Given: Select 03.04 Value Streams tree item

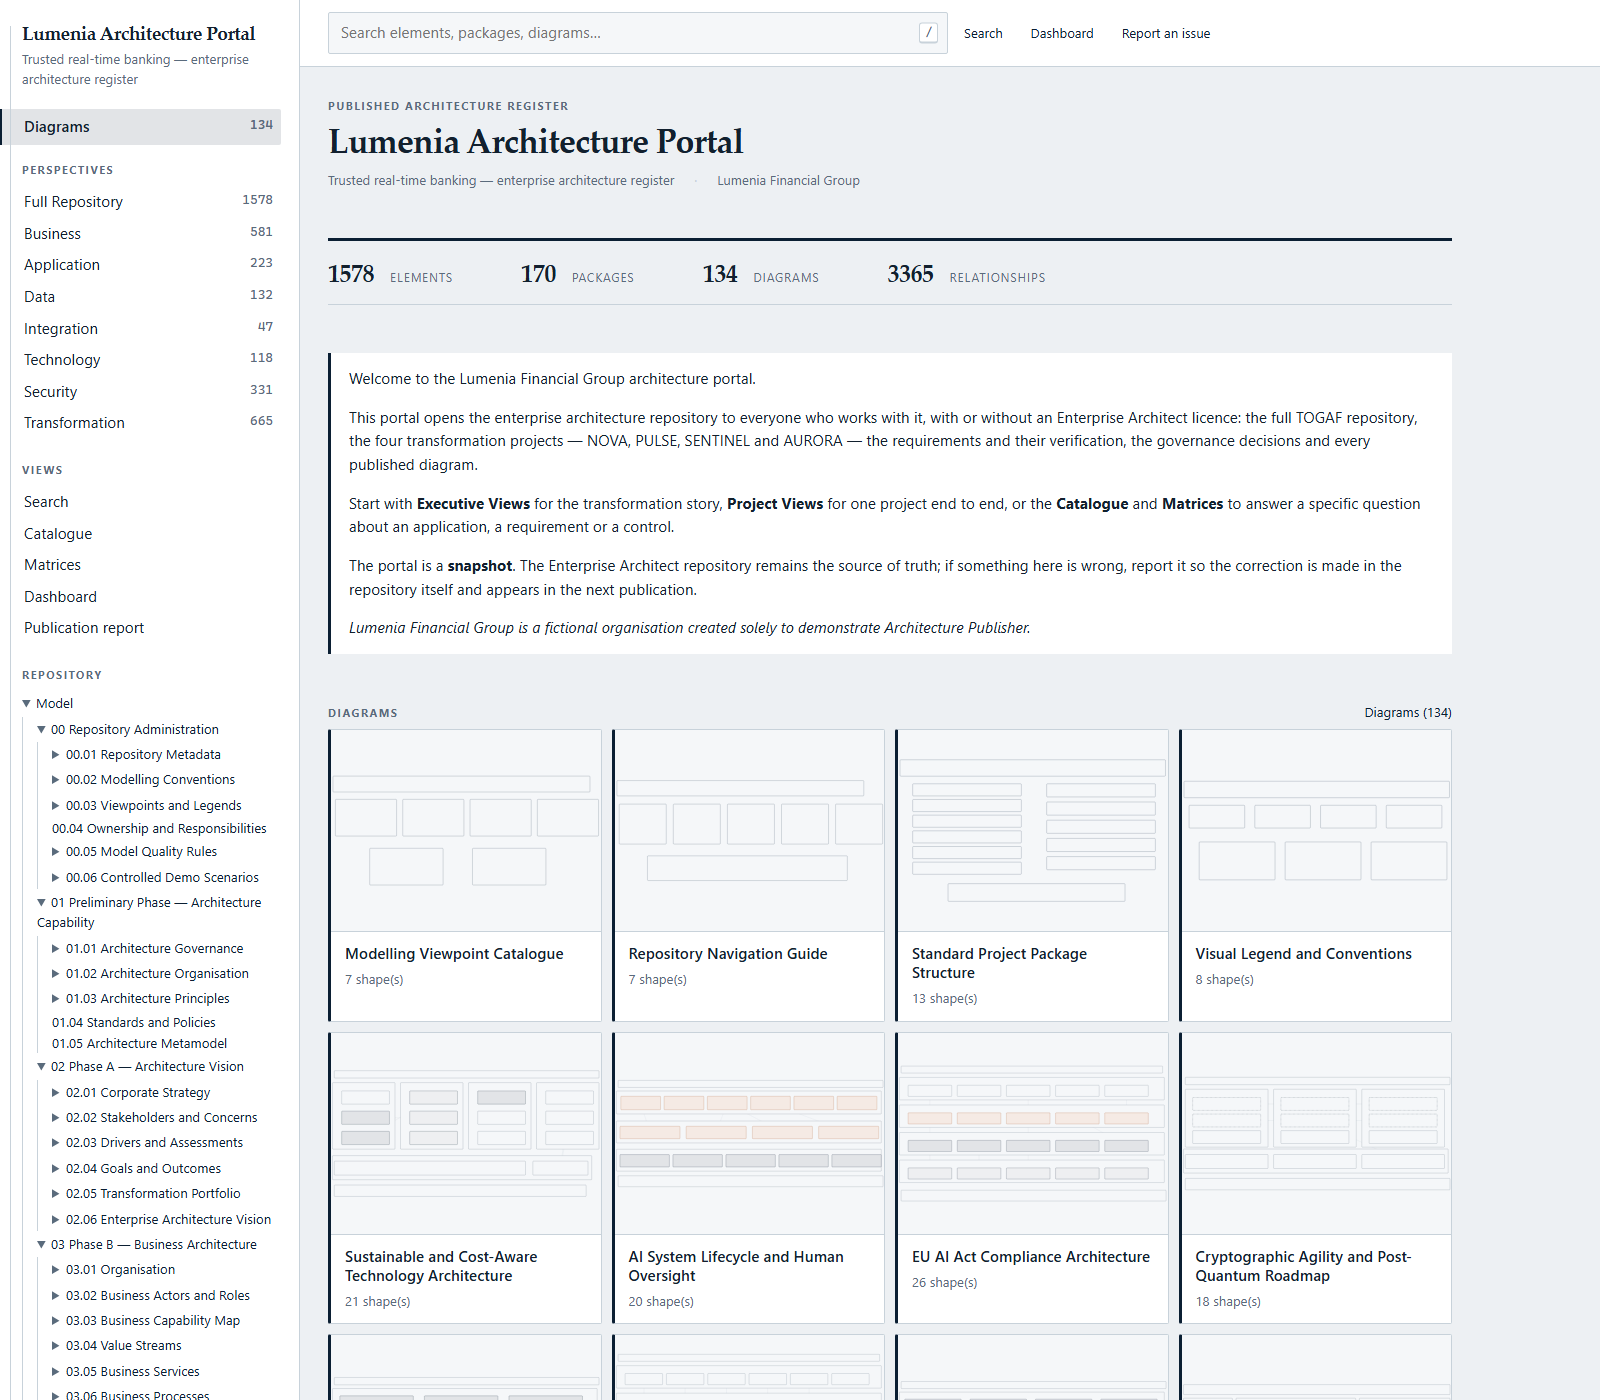Looking at the screenshot, I should pos(124,1345).
